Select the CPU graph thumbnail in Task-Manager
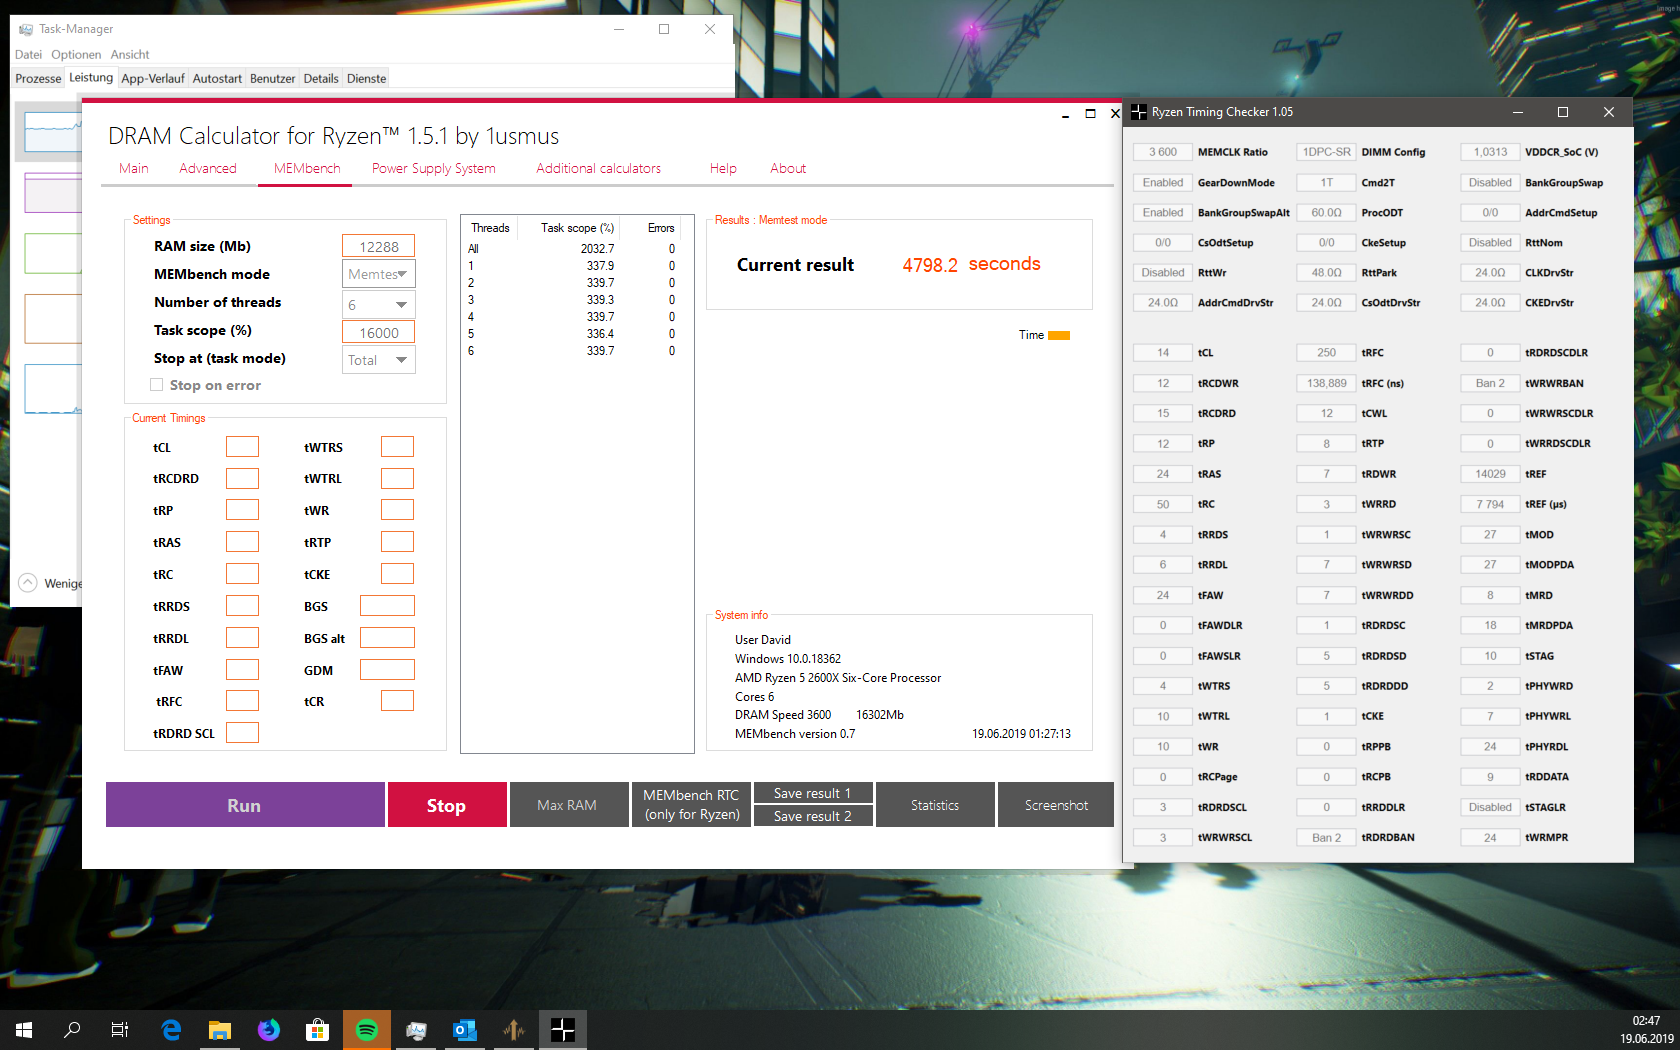 [52, 132]
